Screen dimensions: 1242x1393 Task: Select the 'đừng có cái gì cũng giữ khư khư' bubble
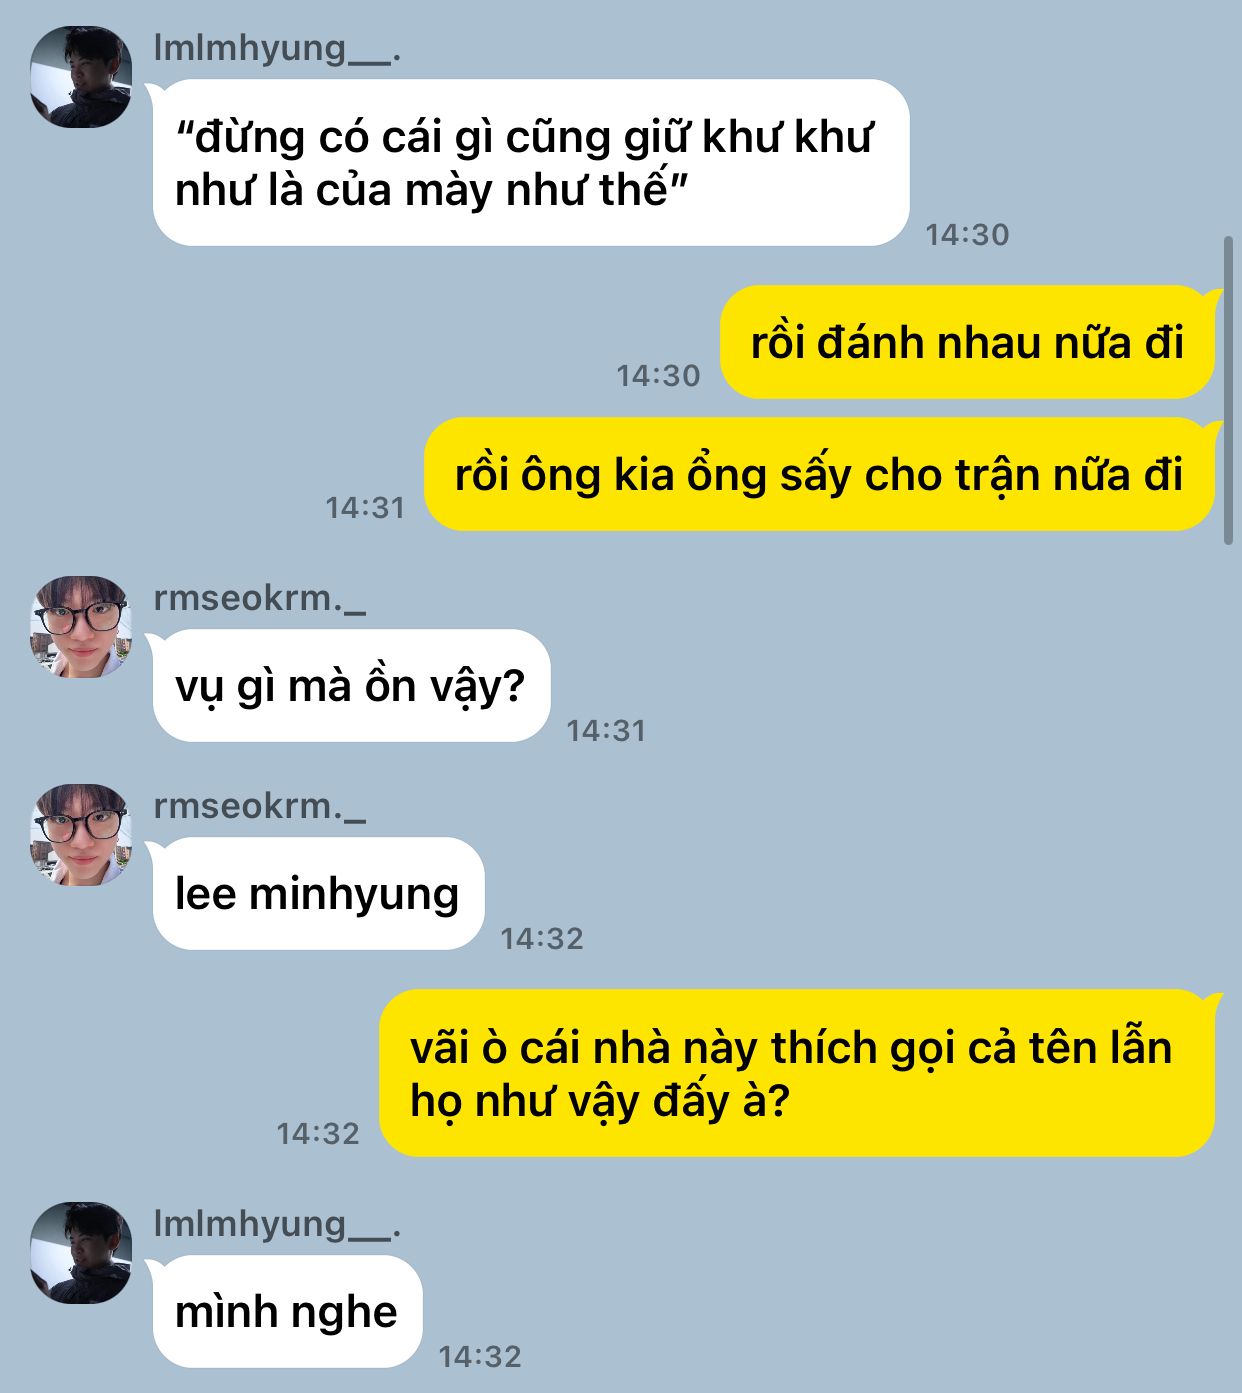(x=531, y=163)
